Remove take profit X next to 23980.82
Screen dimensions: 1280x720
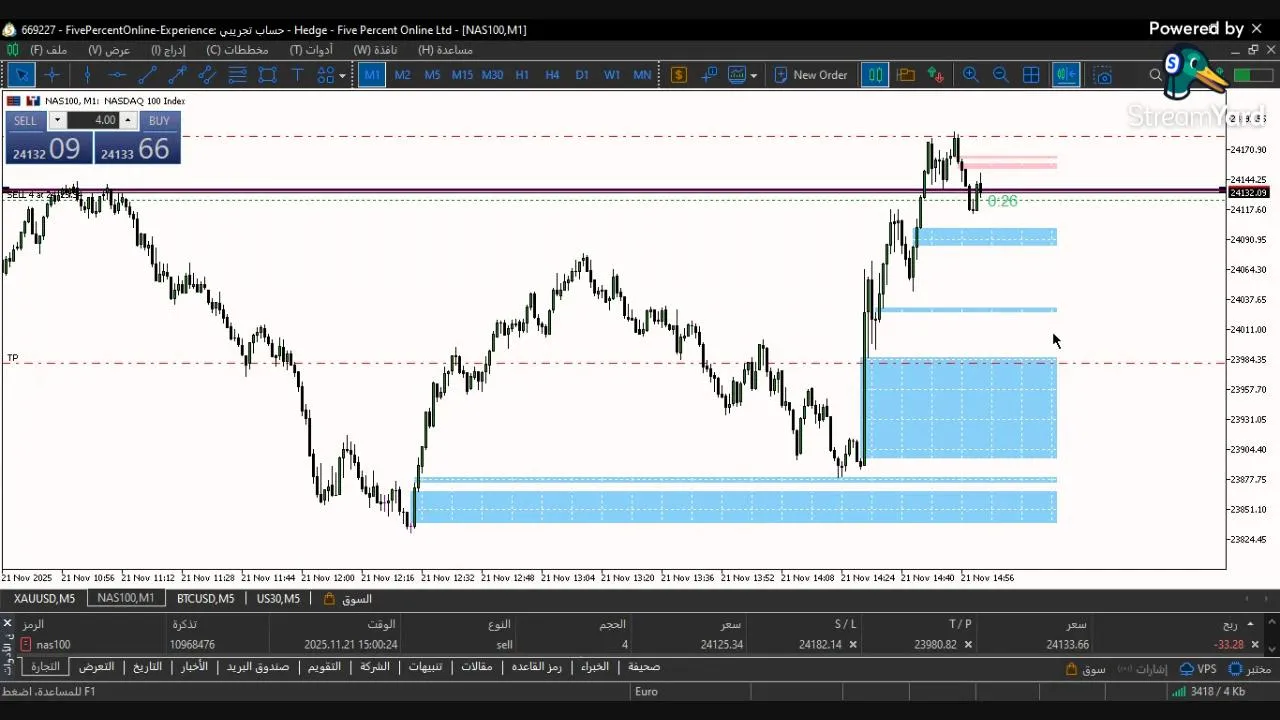coord(968,645)
